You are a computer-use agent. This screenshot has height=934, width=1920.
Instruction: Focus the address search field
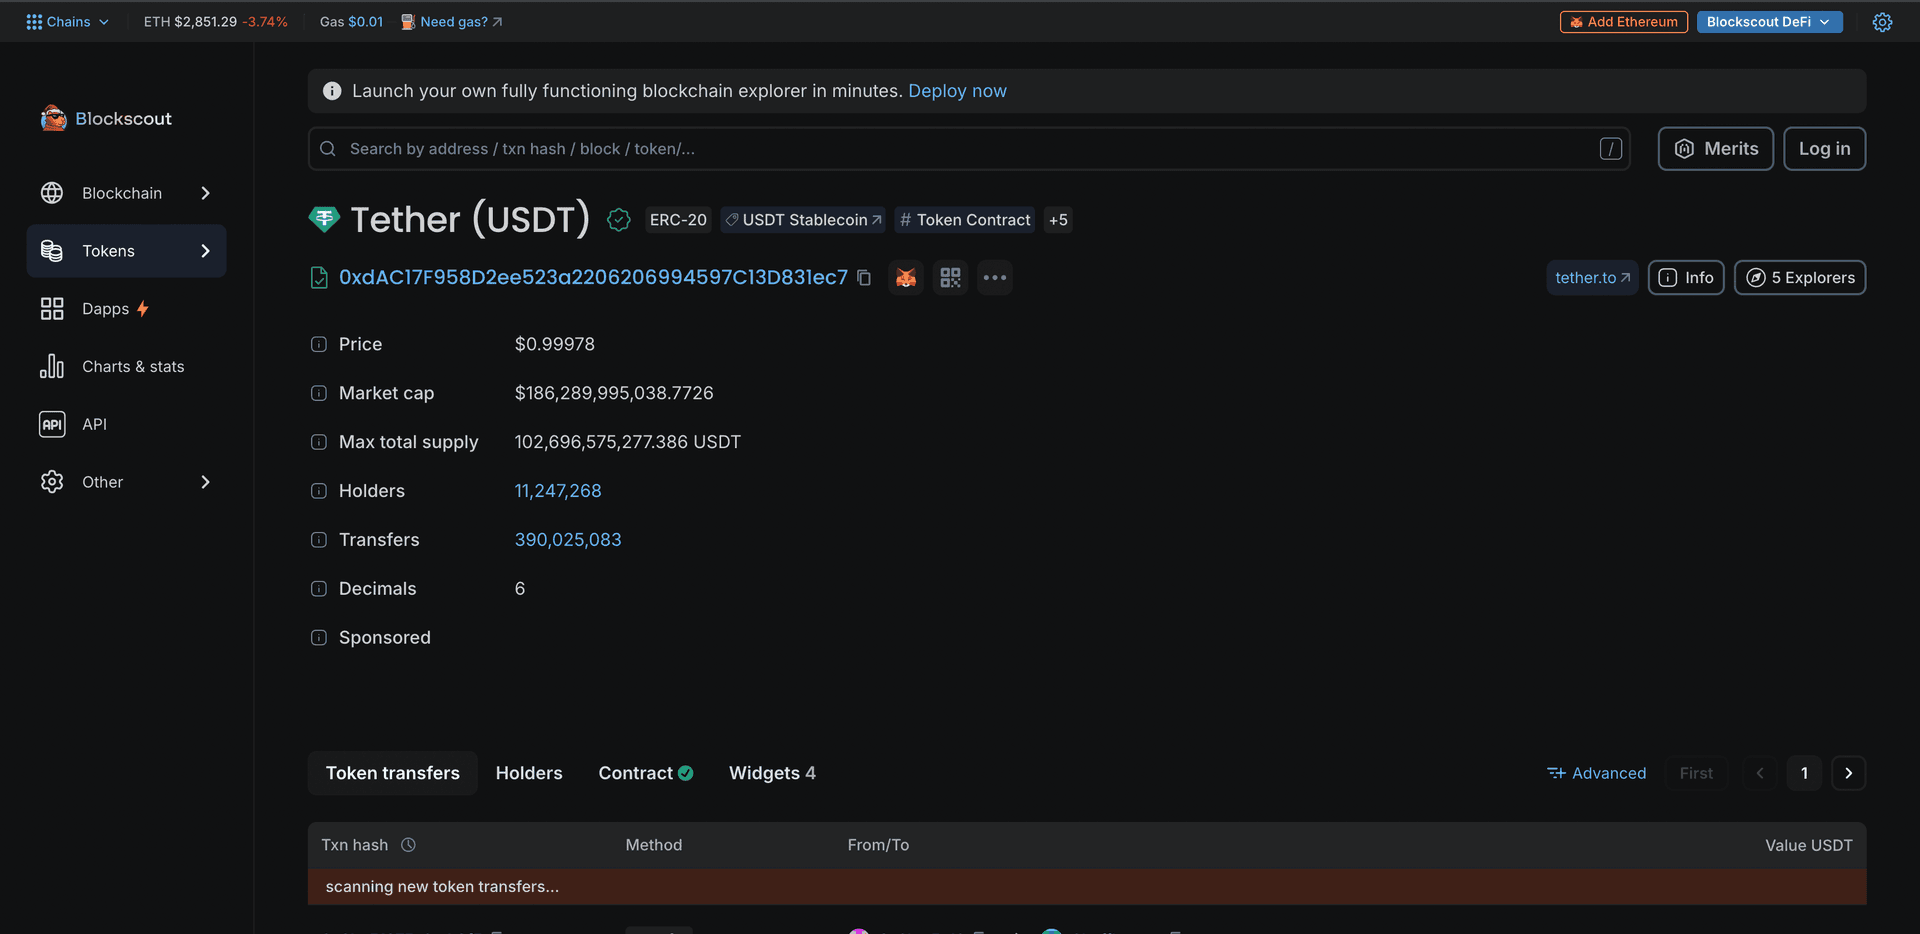[x=960, y=149]
